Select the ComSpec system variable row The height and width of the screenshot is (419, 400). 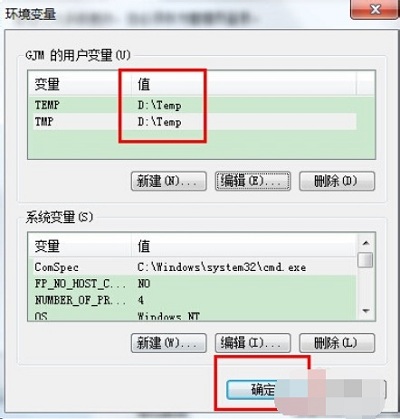pyautogui.click(x=192, y=267)
